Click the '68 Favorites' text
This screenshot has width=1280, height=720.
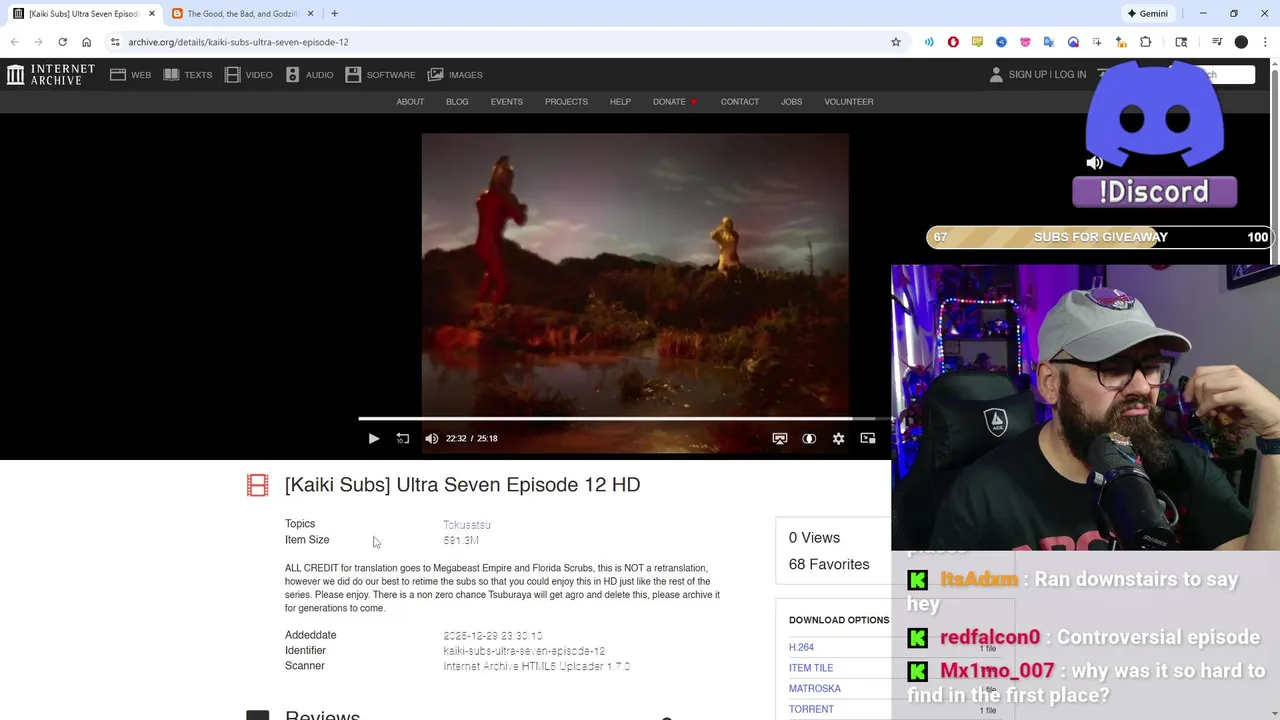click(x=829, y=565)
